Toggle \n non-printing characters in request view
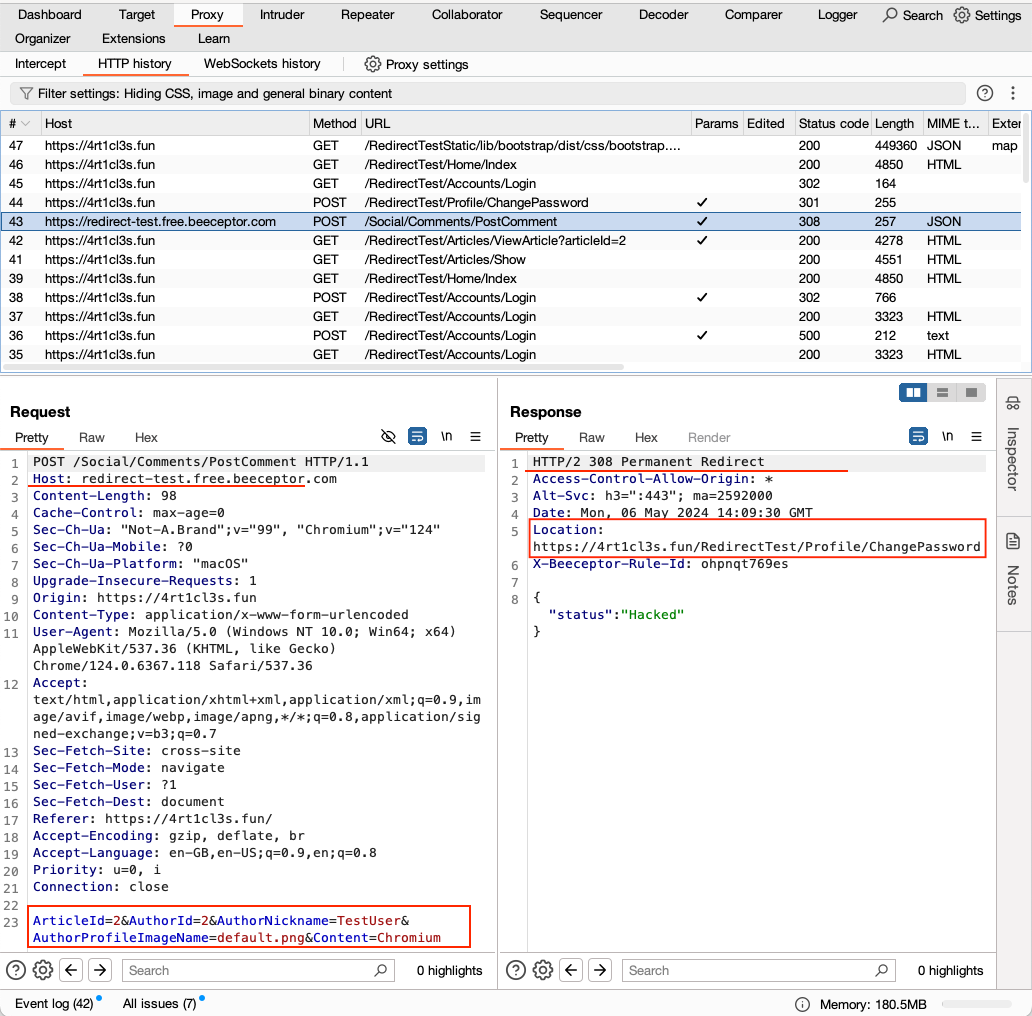The image size is (1032, 1016). [446, 437]
